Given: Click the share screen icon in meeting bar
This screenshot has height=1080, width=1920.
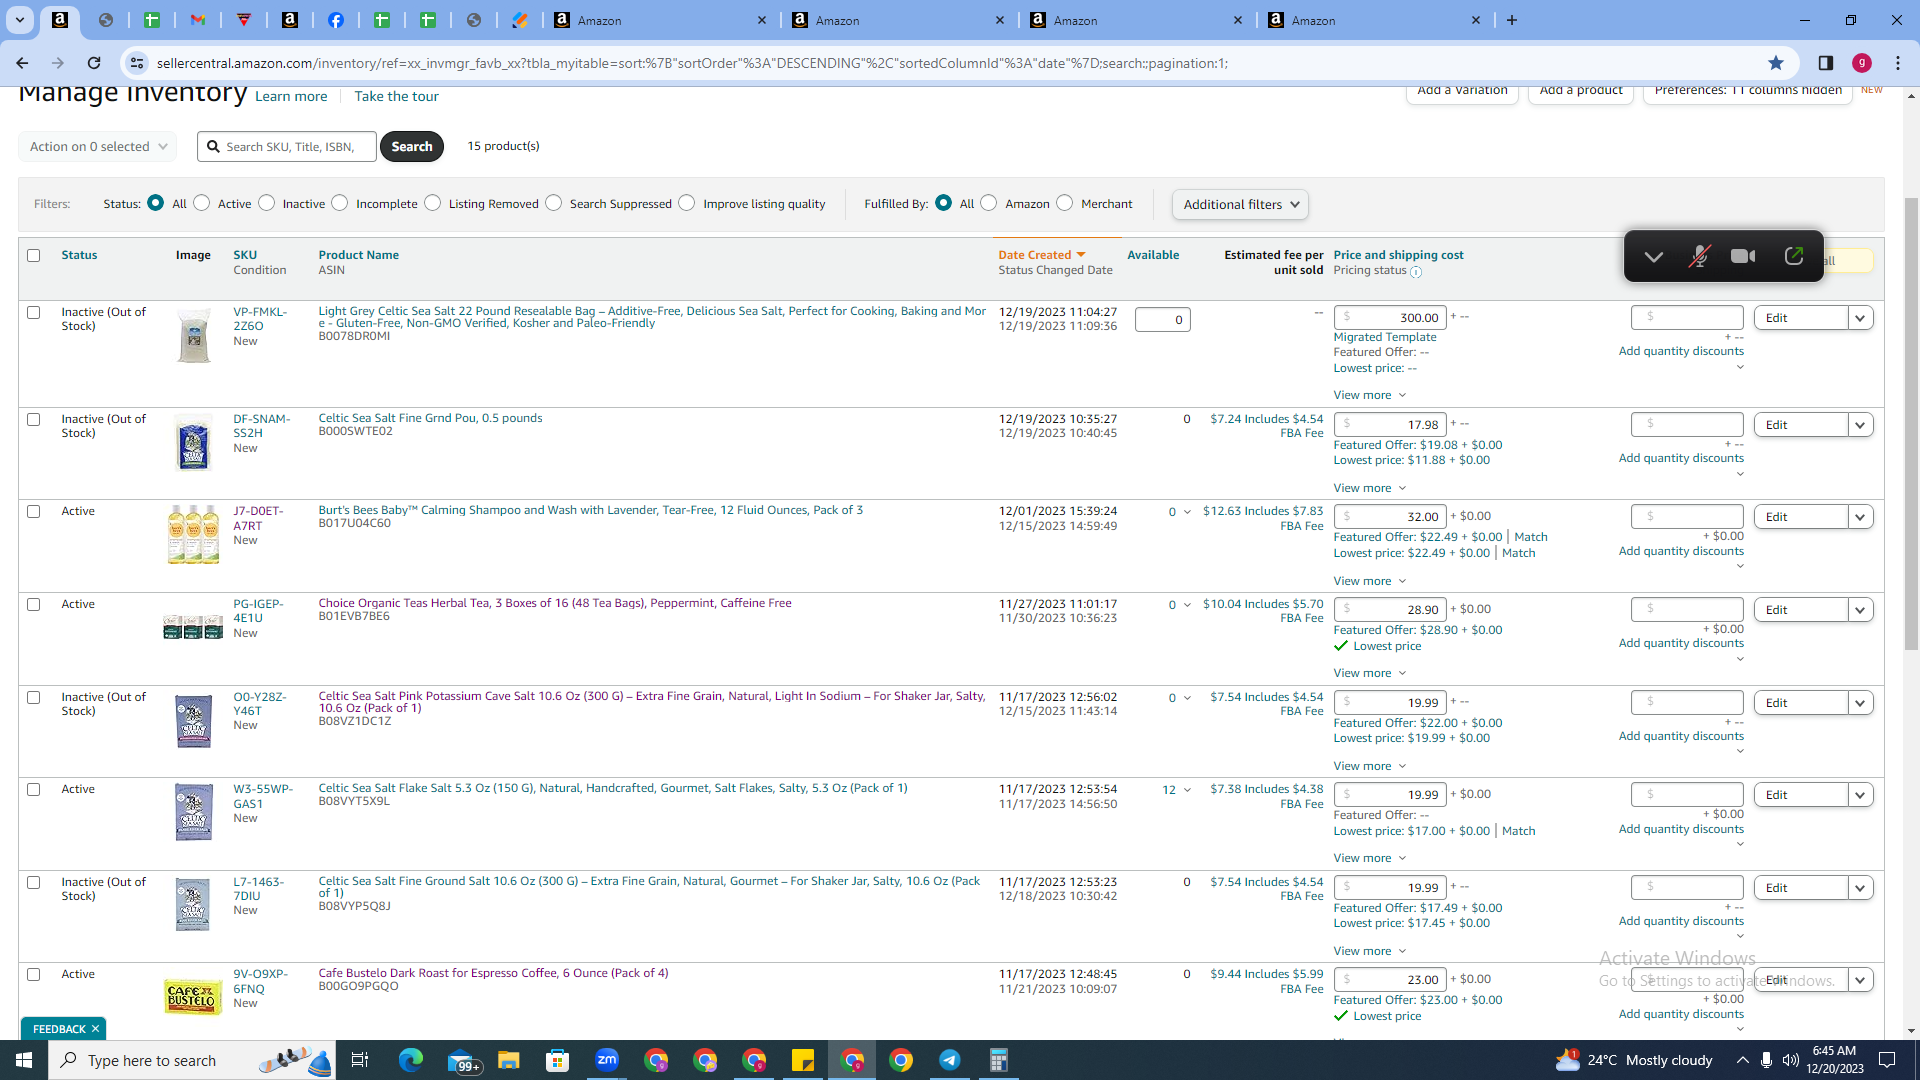Looking at the screenshot, I should pos(1794,257).
